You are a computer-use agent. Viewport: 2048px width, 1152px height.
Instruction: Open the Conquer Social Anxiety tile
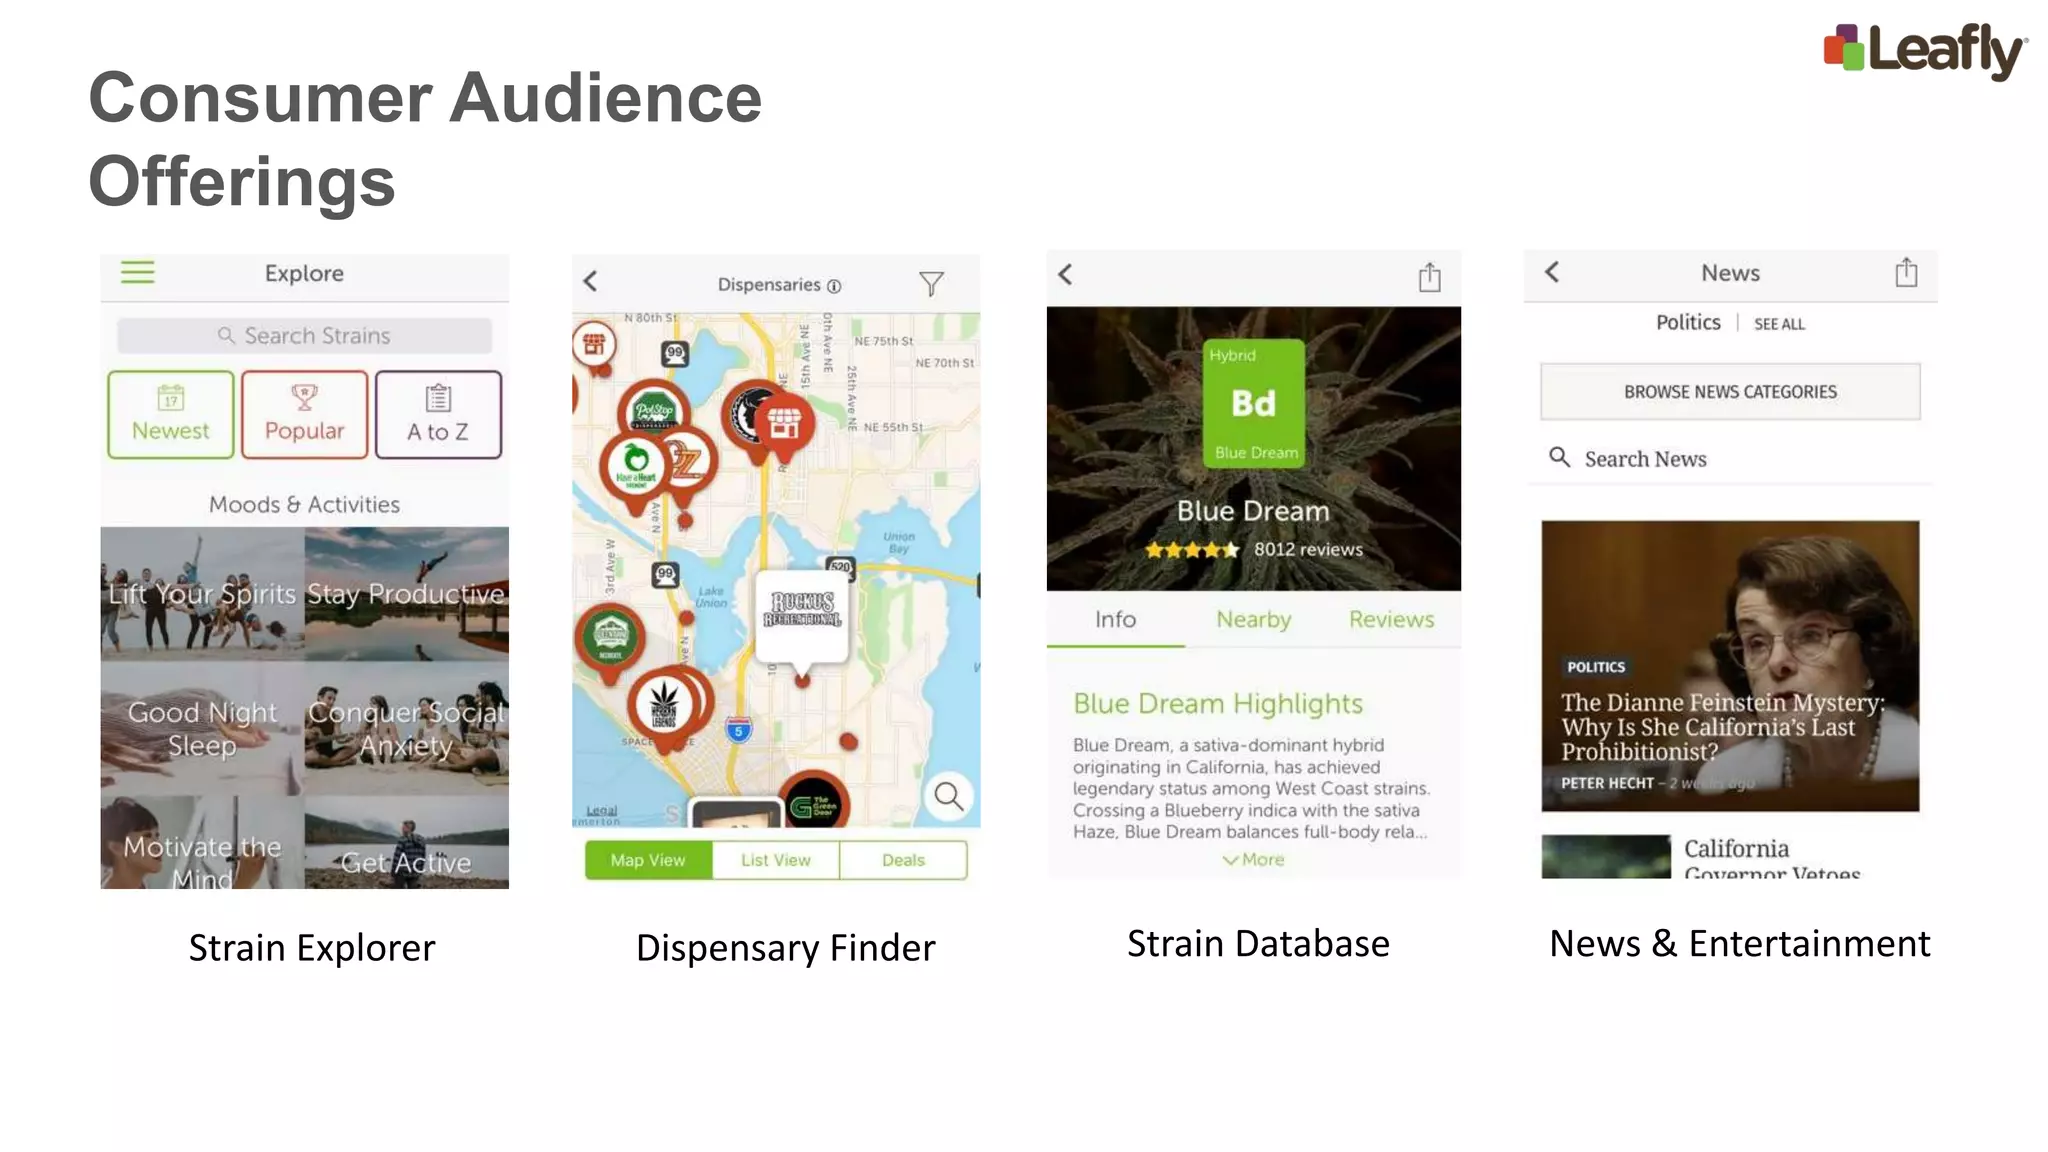pyautogui.click(x=406, y=728)
